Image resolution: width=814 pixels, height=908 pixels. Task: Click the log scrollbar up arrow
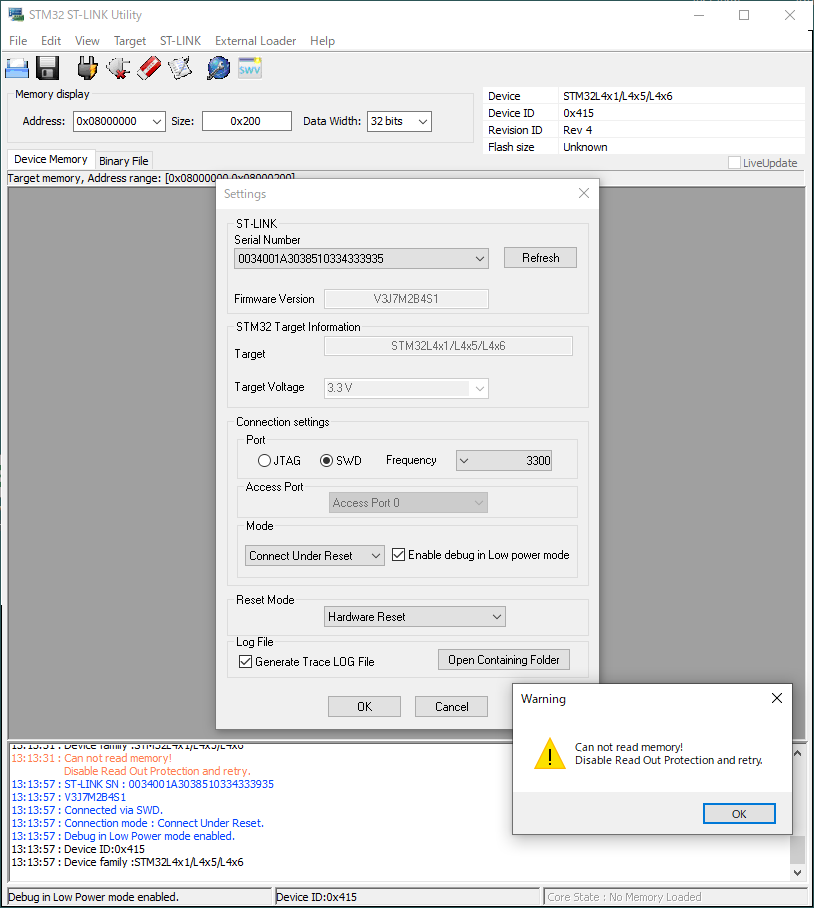[797, 753]
